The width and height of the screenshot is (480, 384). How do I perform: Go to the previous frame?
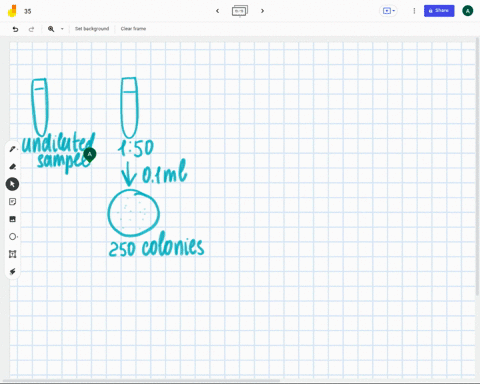point(217,11)
